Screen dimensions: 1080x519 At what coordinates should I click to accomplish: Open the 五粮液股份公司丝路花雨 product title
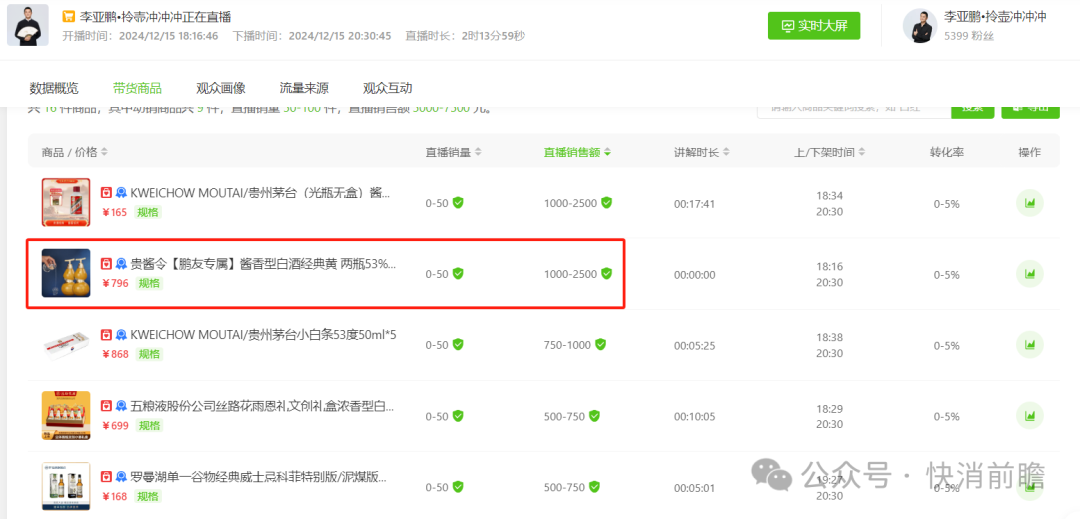(x=262, y=406)
